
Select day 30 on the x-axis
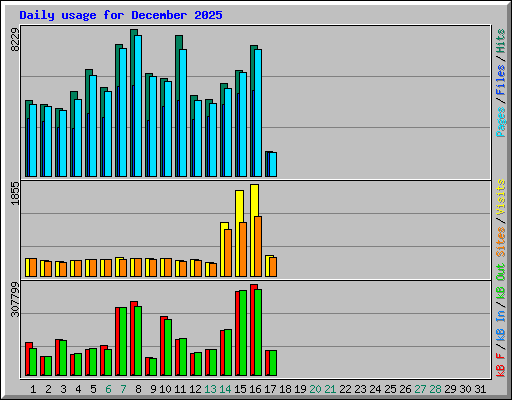coord(465,389)
